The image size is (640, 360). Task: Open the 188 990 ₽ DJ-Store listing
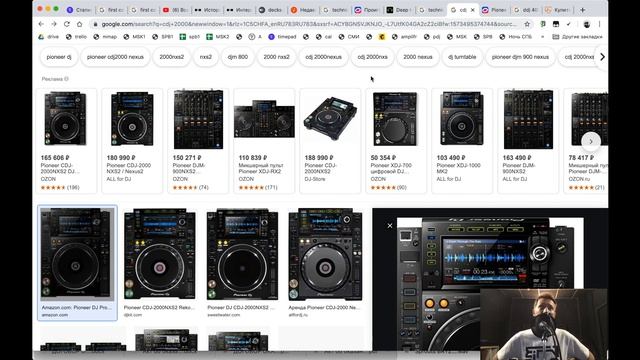click(x=330, y=140)
